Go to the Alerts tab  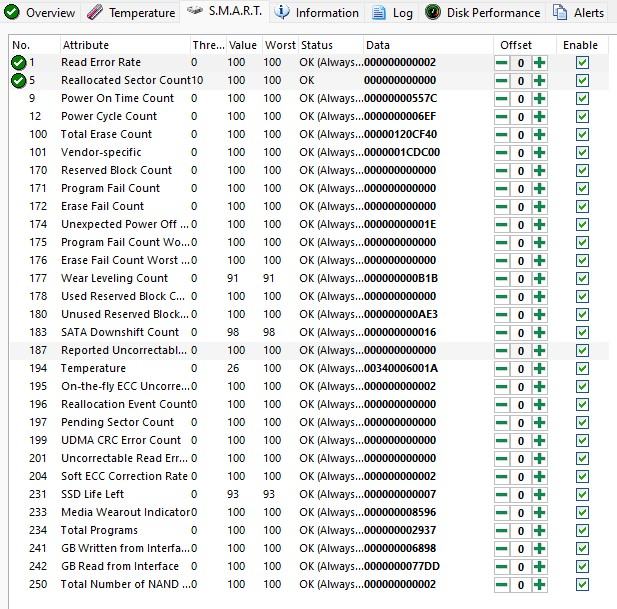(578, 13)
